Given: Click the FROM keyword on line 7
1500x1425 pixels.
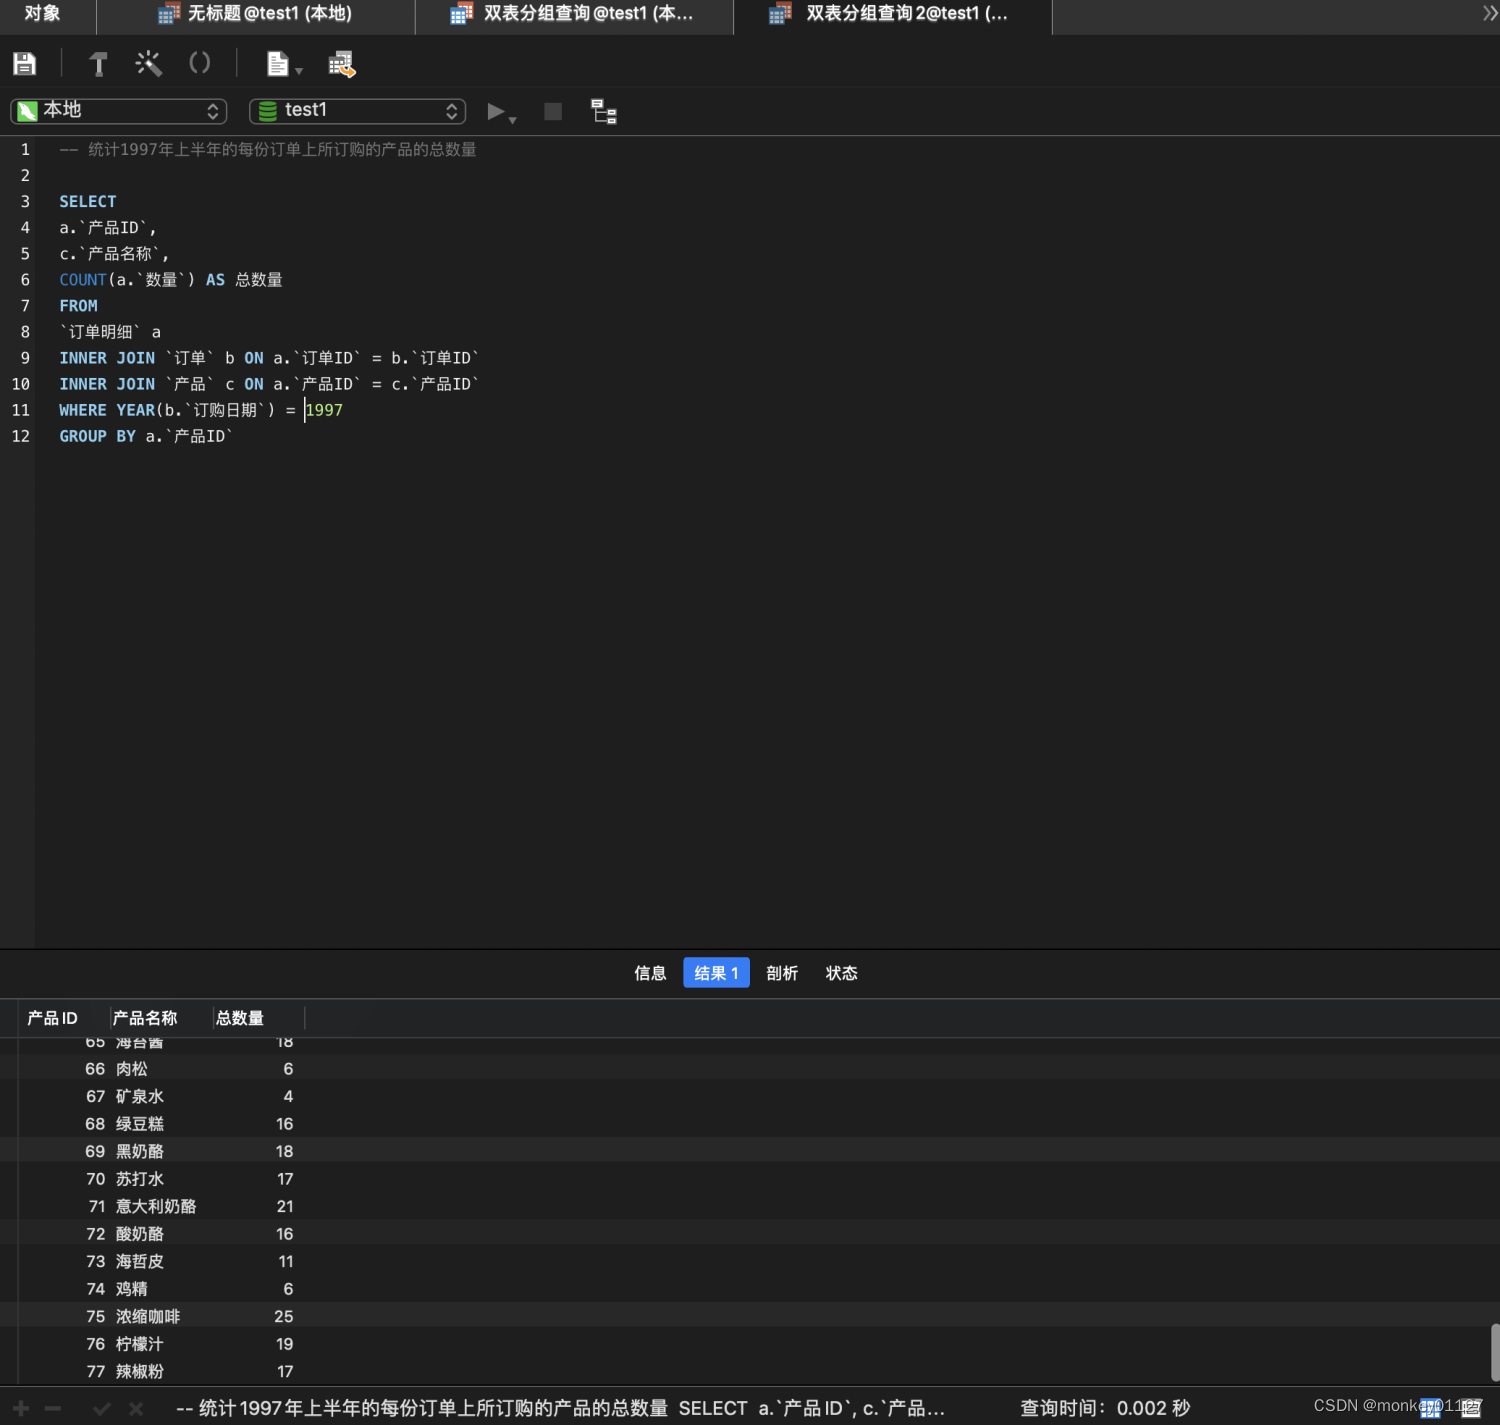Looking at the screenshot, I should click(78, 306).
